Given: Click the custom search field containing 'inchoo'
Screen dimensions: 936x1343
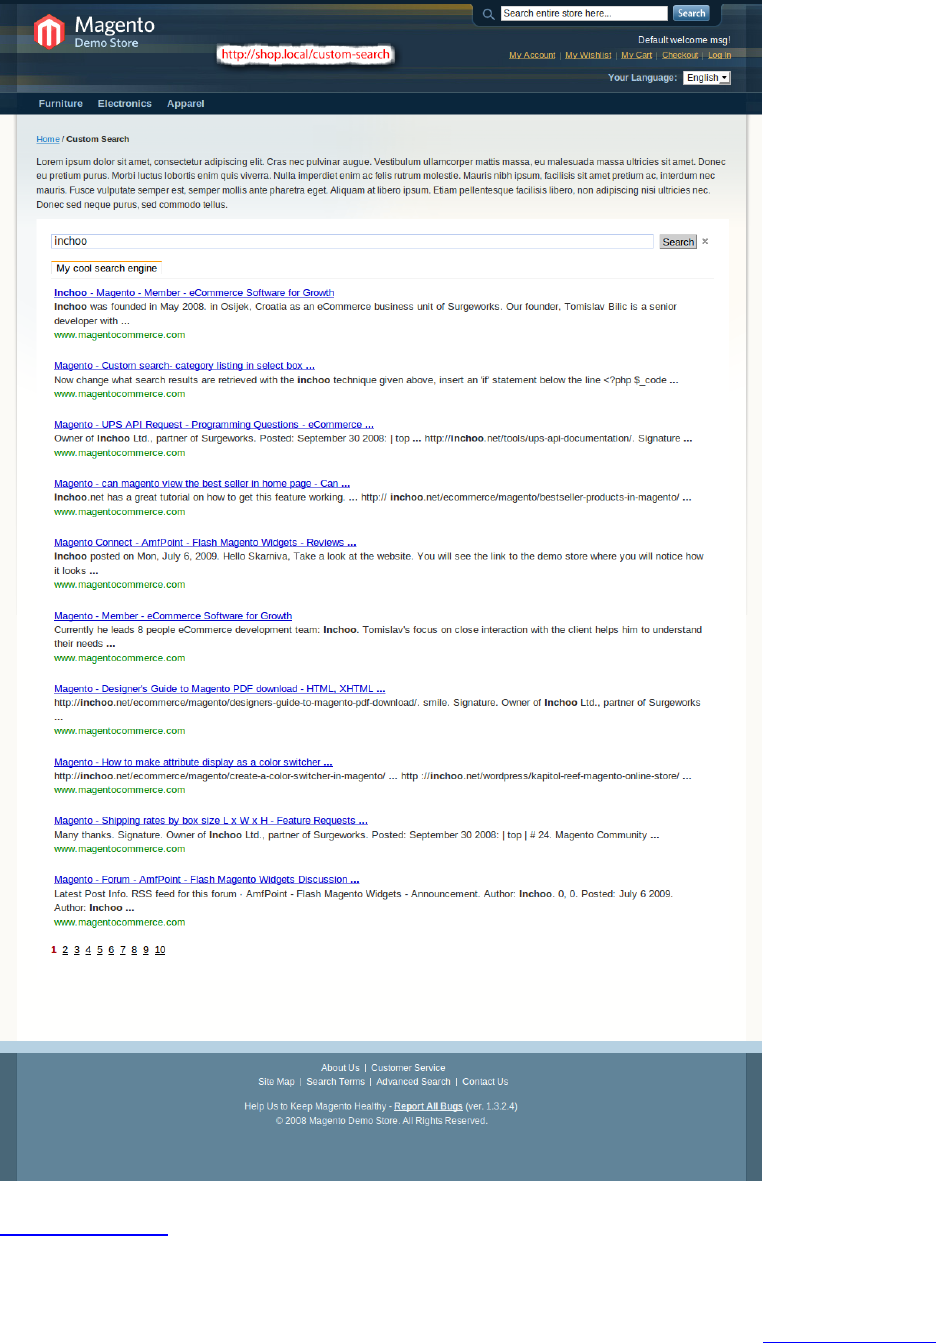Looking at the screenshot, I should pyautogui.click(x=352, y=241).
